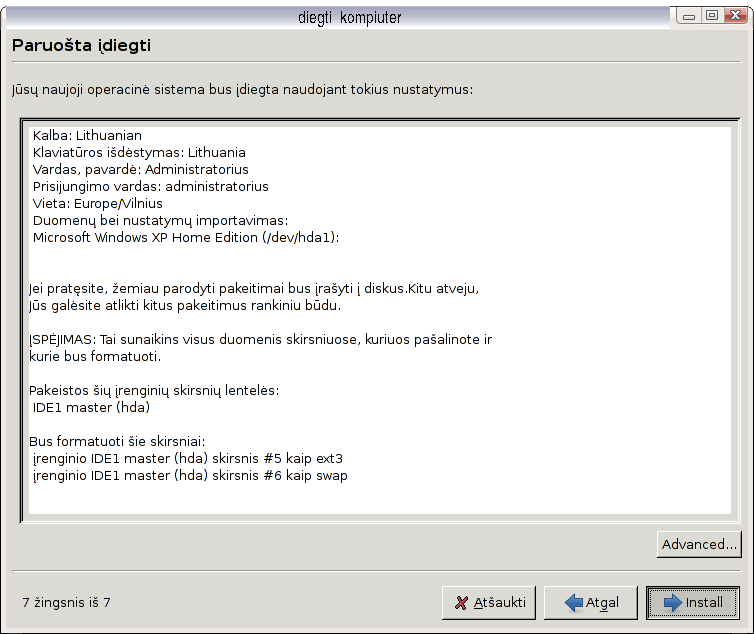Viewport: 754px width, 634px height.
Task: Go back with the Atgal button
Action: 590,603
